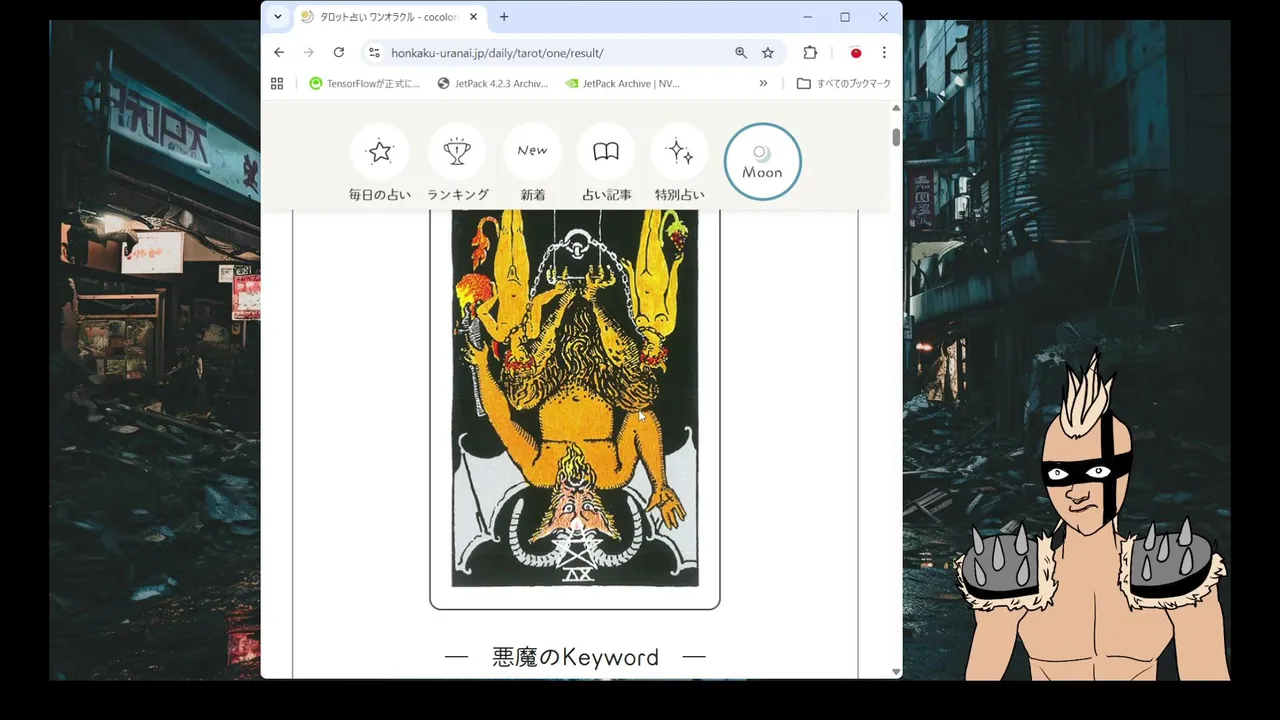
Task: Open the Extensions puzzle icon
Action: pos(810,53)
